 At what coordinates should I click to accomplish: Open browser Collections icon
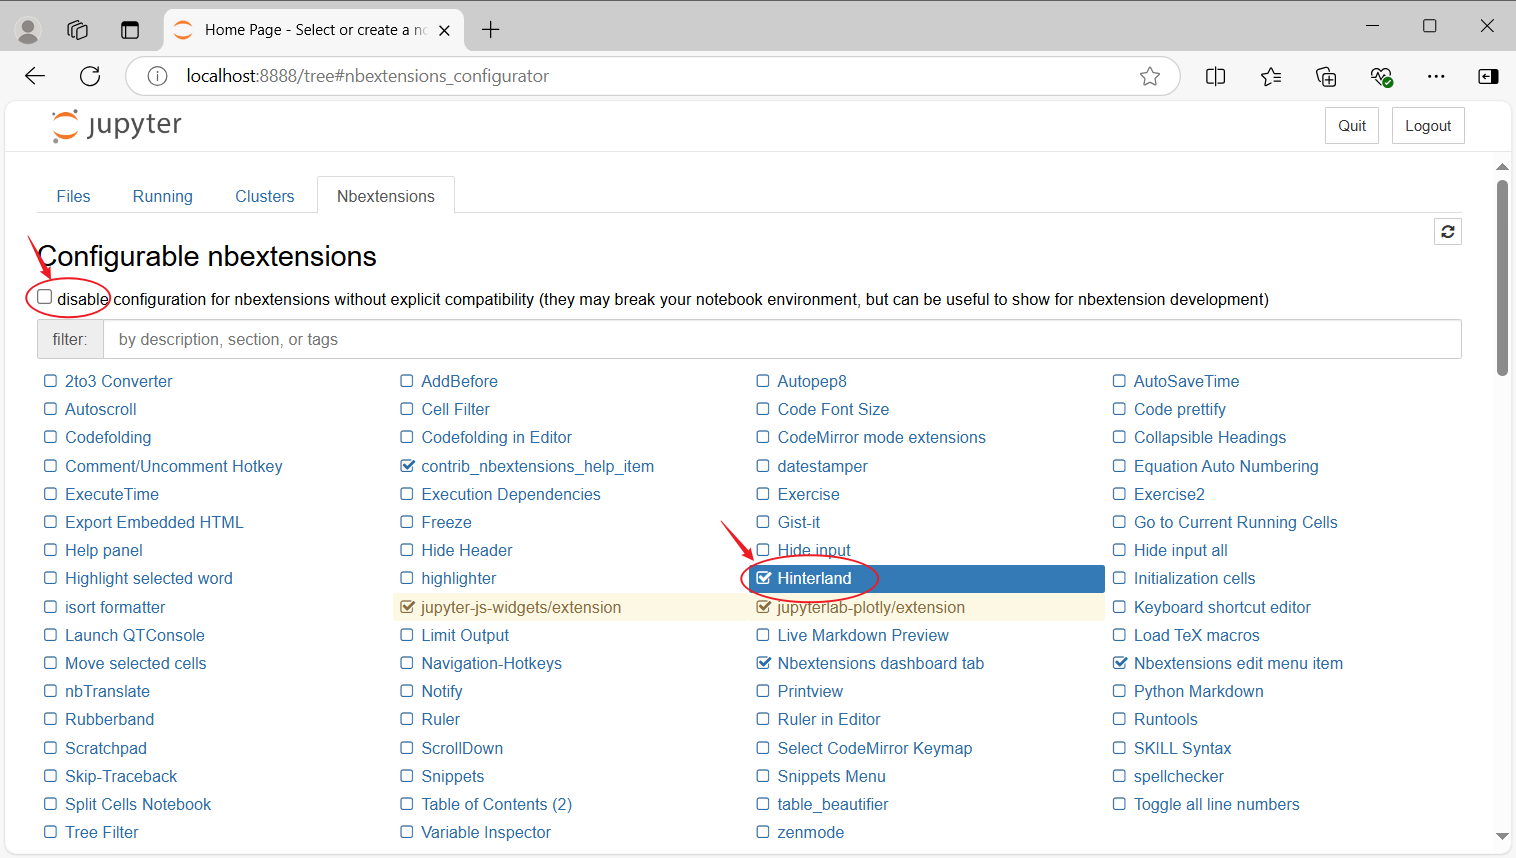click(1326, 76)
